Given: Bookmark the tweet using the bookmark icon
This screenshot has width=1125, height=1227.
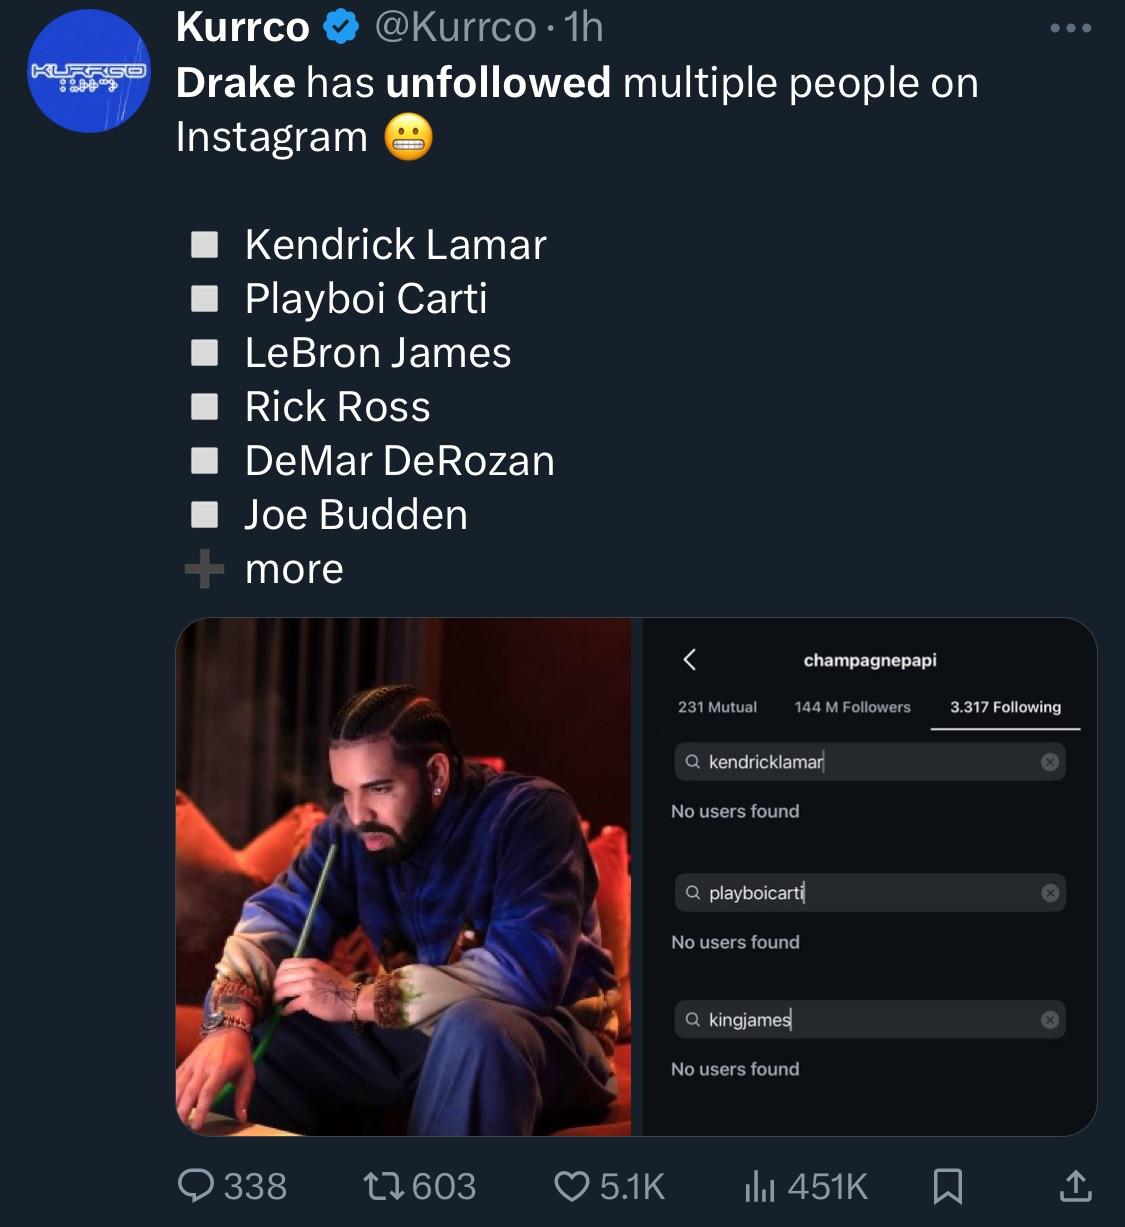Looking at the screenshot, I should [x=947, y=1186].
